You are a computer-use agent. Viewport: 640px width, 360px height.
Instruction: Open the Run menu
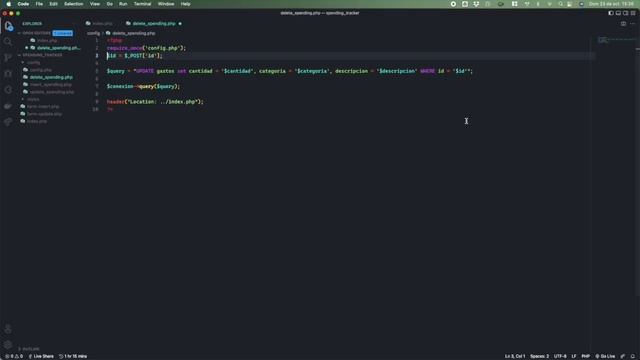[123, 4]
